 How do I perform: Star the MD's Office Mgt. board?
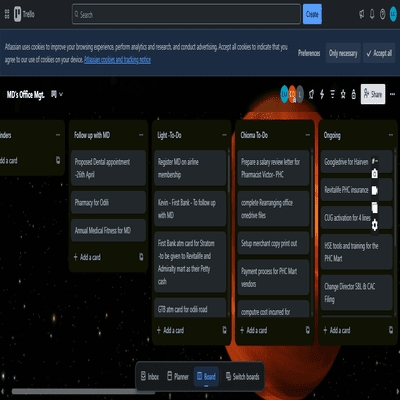(x=343, y=94)
